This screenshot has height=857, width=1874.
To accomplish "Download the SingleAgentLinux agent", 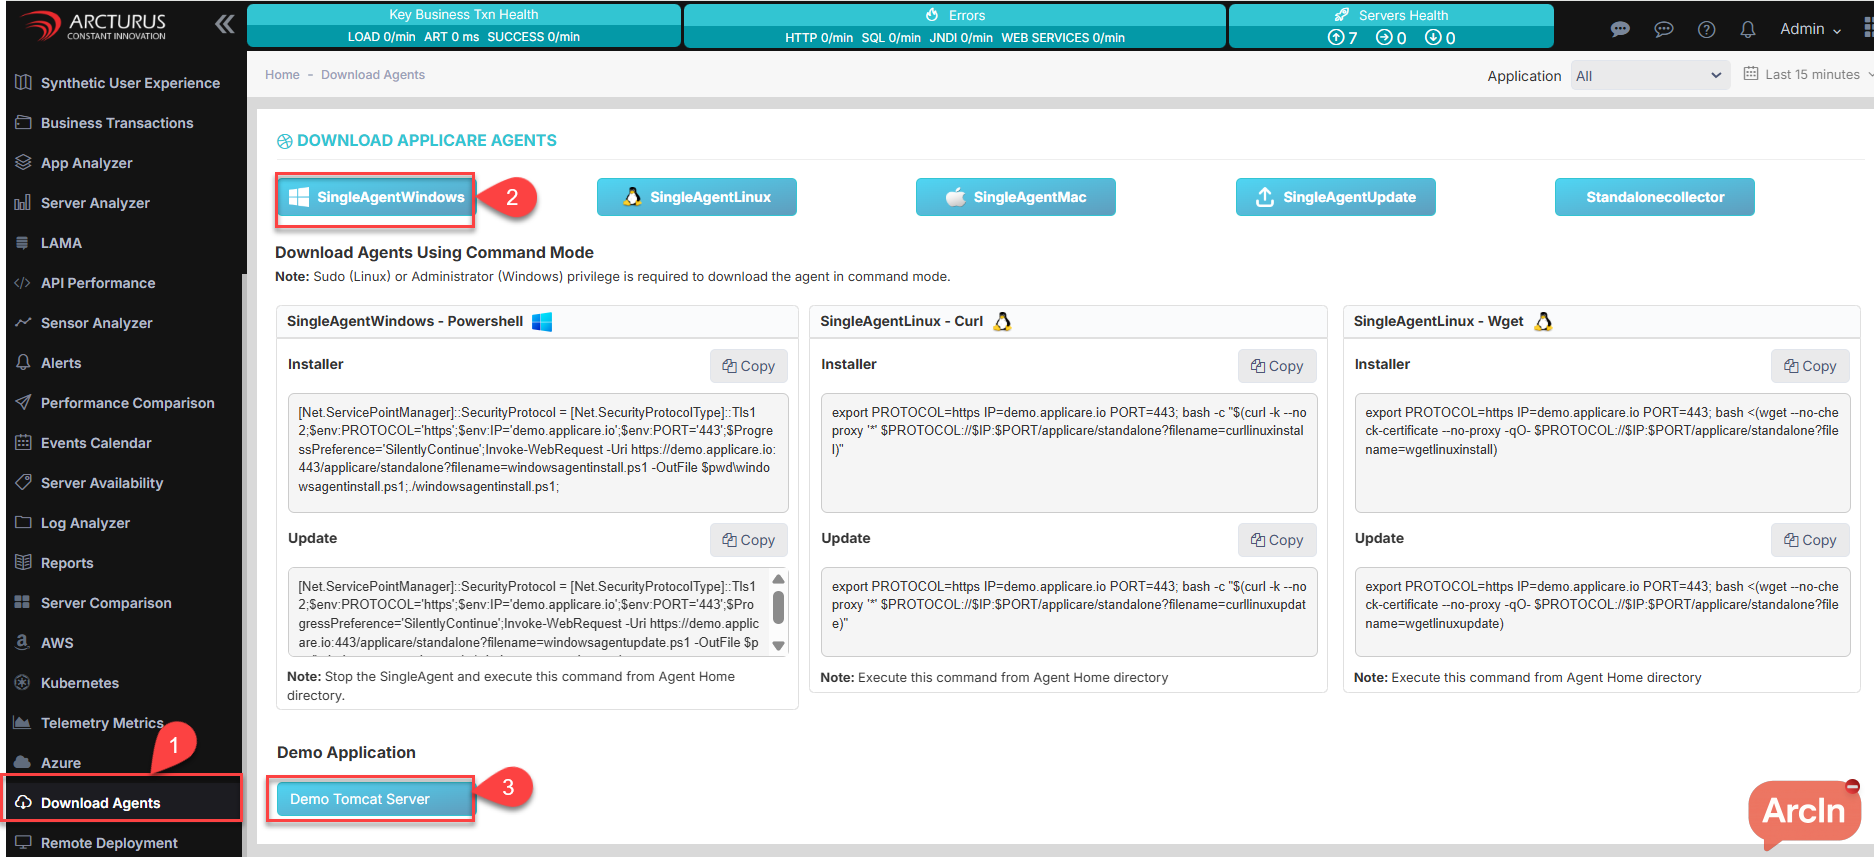I will [697, 197].
